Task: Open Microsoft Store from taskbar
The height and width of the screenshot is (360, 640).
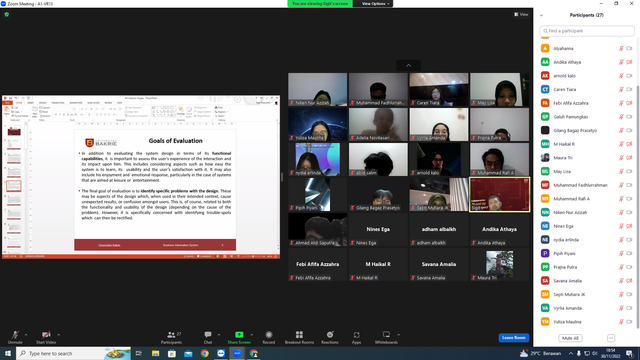Action: click(x=172, y=353)
